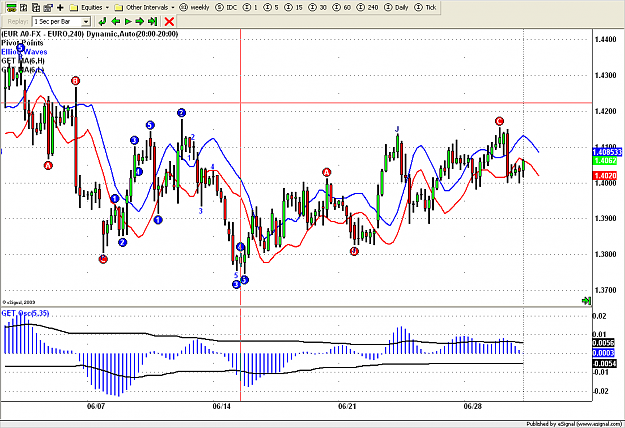Click 'Published by eSignal' footer text
This screenshot has height=428, width=625.
574,424
